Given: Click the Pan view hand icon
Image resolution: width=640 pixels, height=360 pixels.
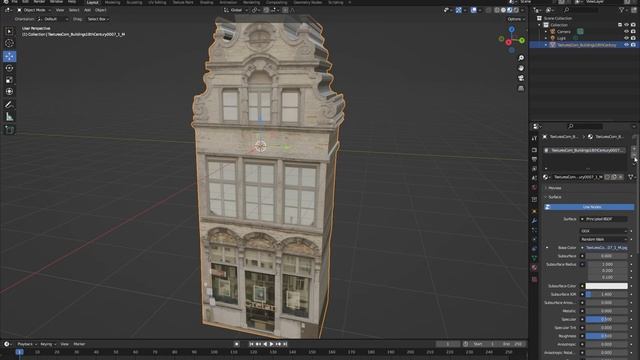Looking at the screenshot, I should 521,68.
